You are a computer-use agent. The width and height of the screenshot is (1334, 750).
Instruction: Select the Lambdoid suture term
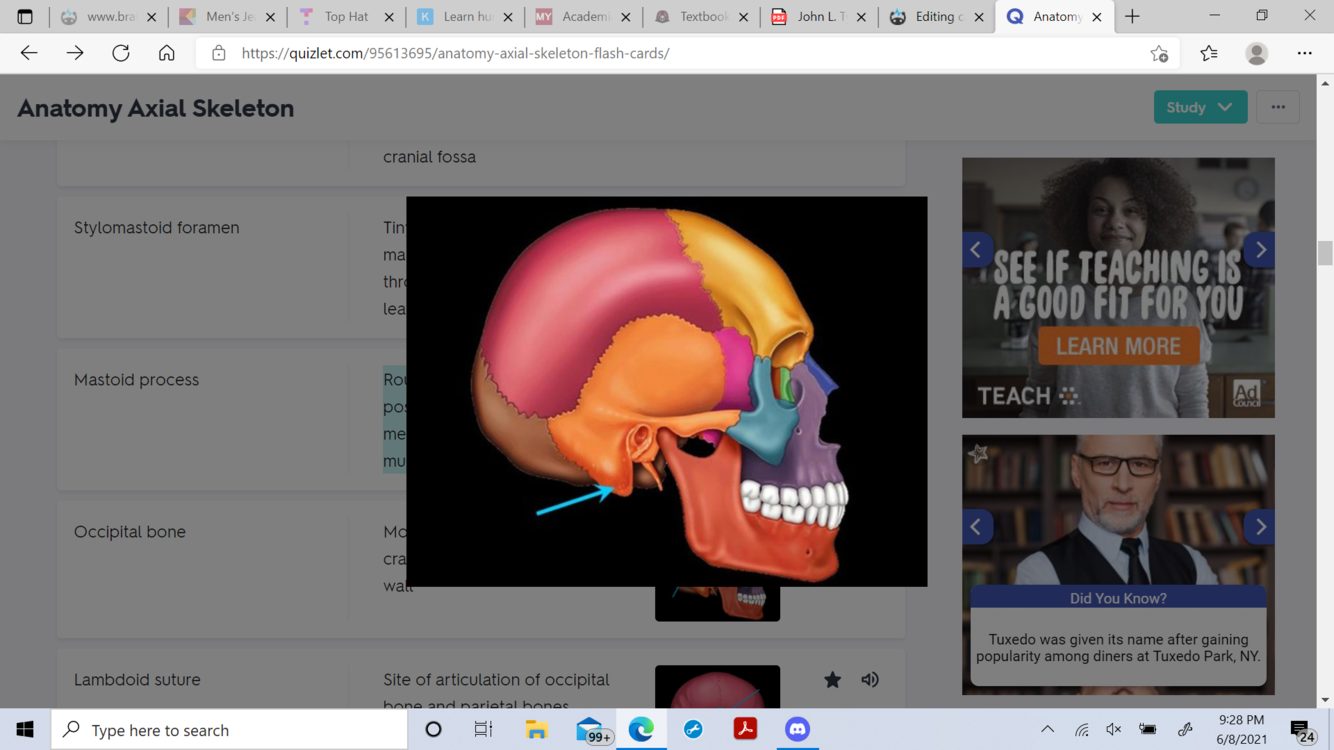[x=137, y=680]
